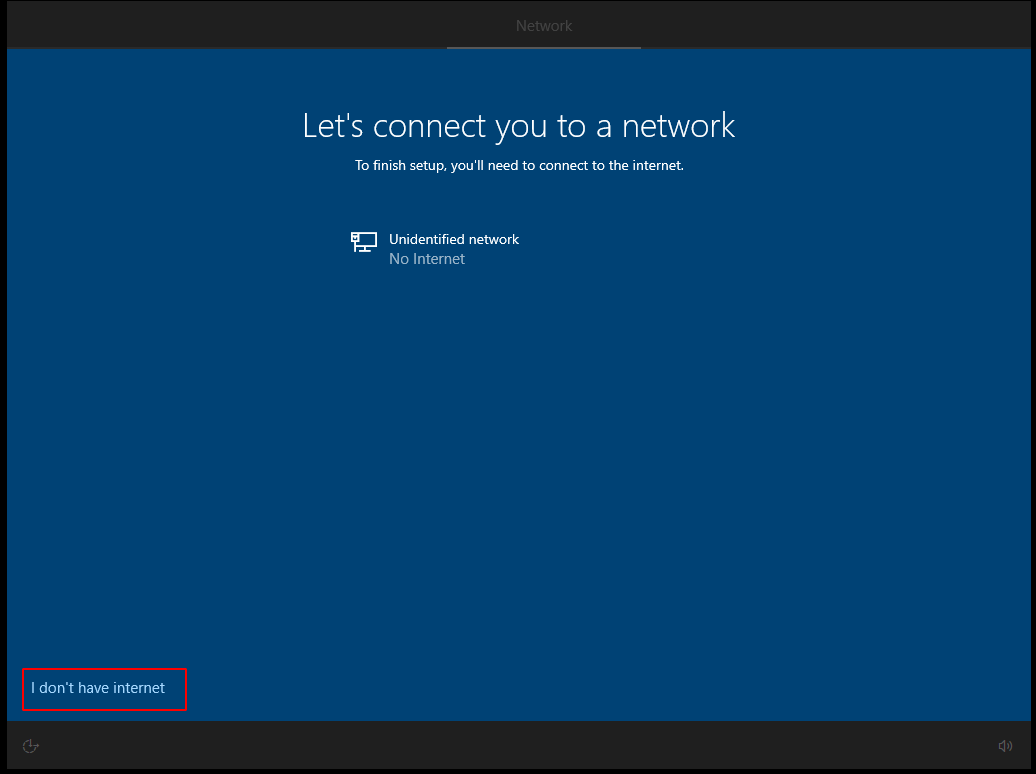This screenshot has height=774, width=1036.
Task: Click the No Internet status text
Action: point(426,258)
